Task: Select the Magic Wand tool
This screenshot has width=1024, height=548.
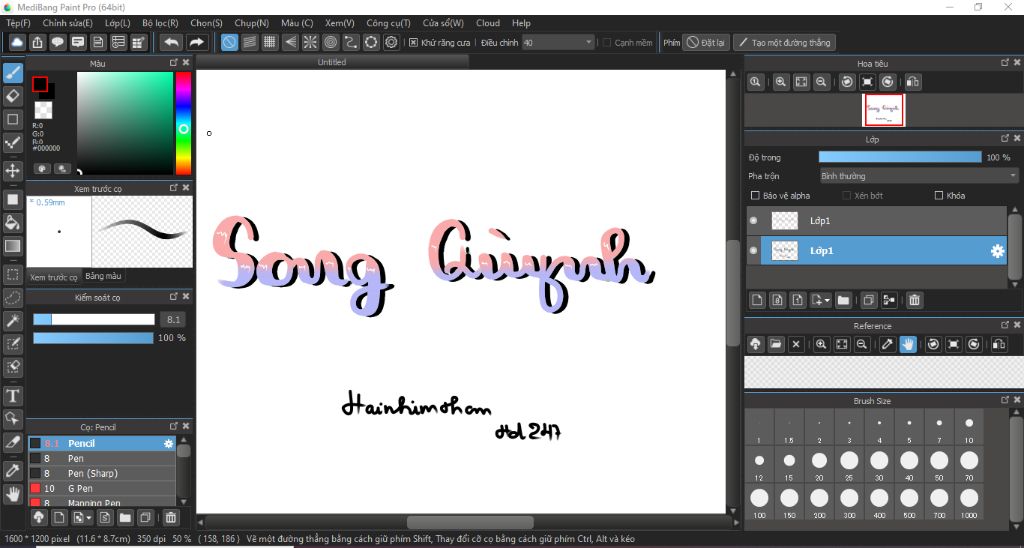Action: coord(12,321)
